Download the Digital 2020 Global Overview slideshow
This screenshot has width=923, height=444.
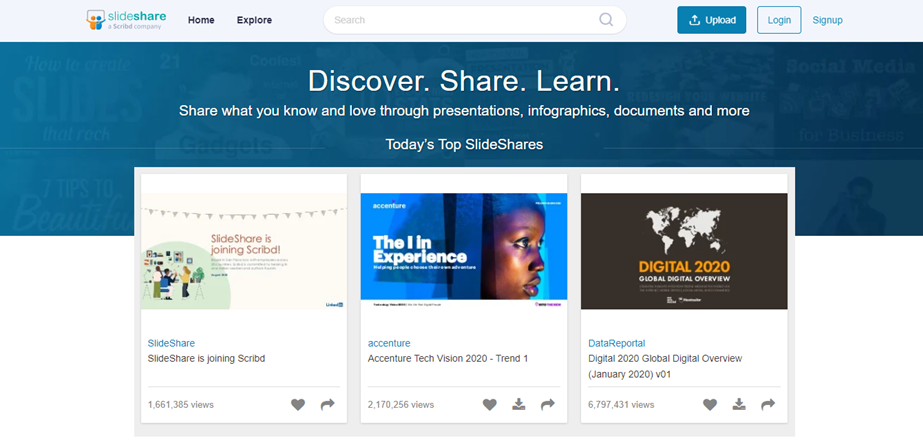(738, 405)
